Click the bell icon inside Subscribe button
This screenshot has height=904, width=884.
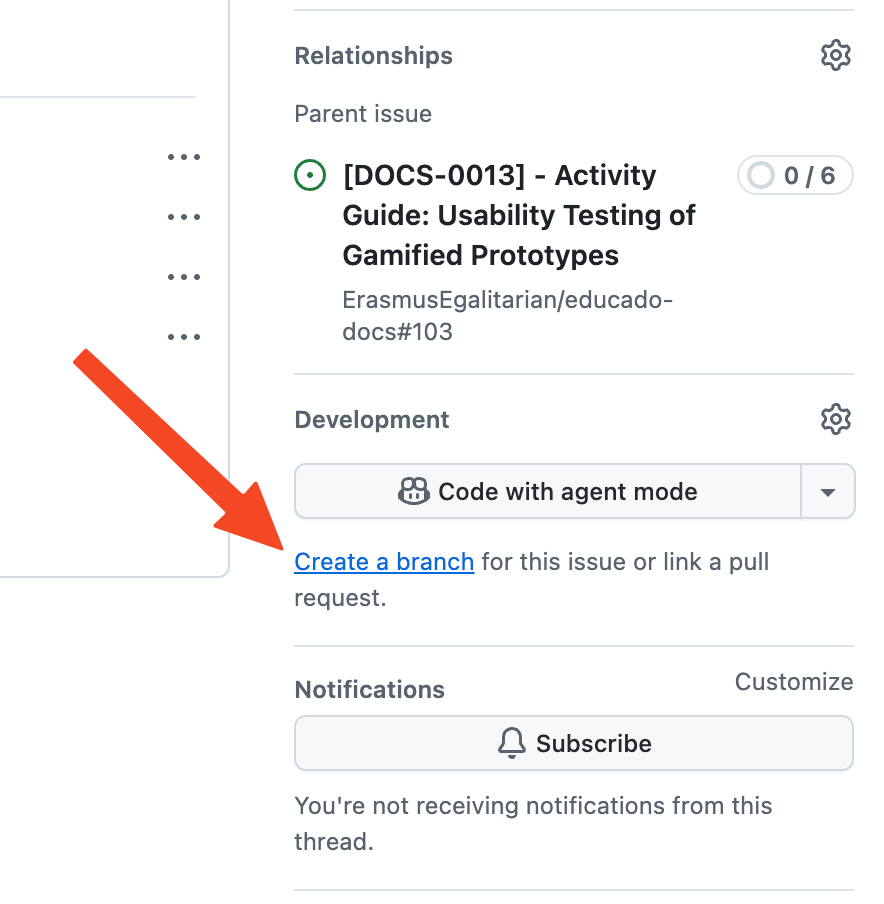tap(511, 743)
